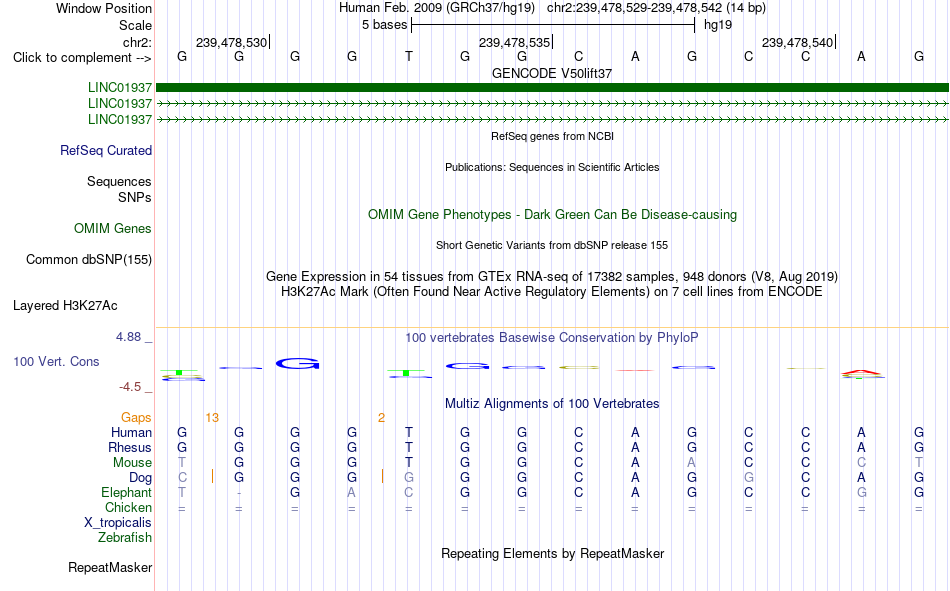Click the Mouse alignment row label

point(132,462)
